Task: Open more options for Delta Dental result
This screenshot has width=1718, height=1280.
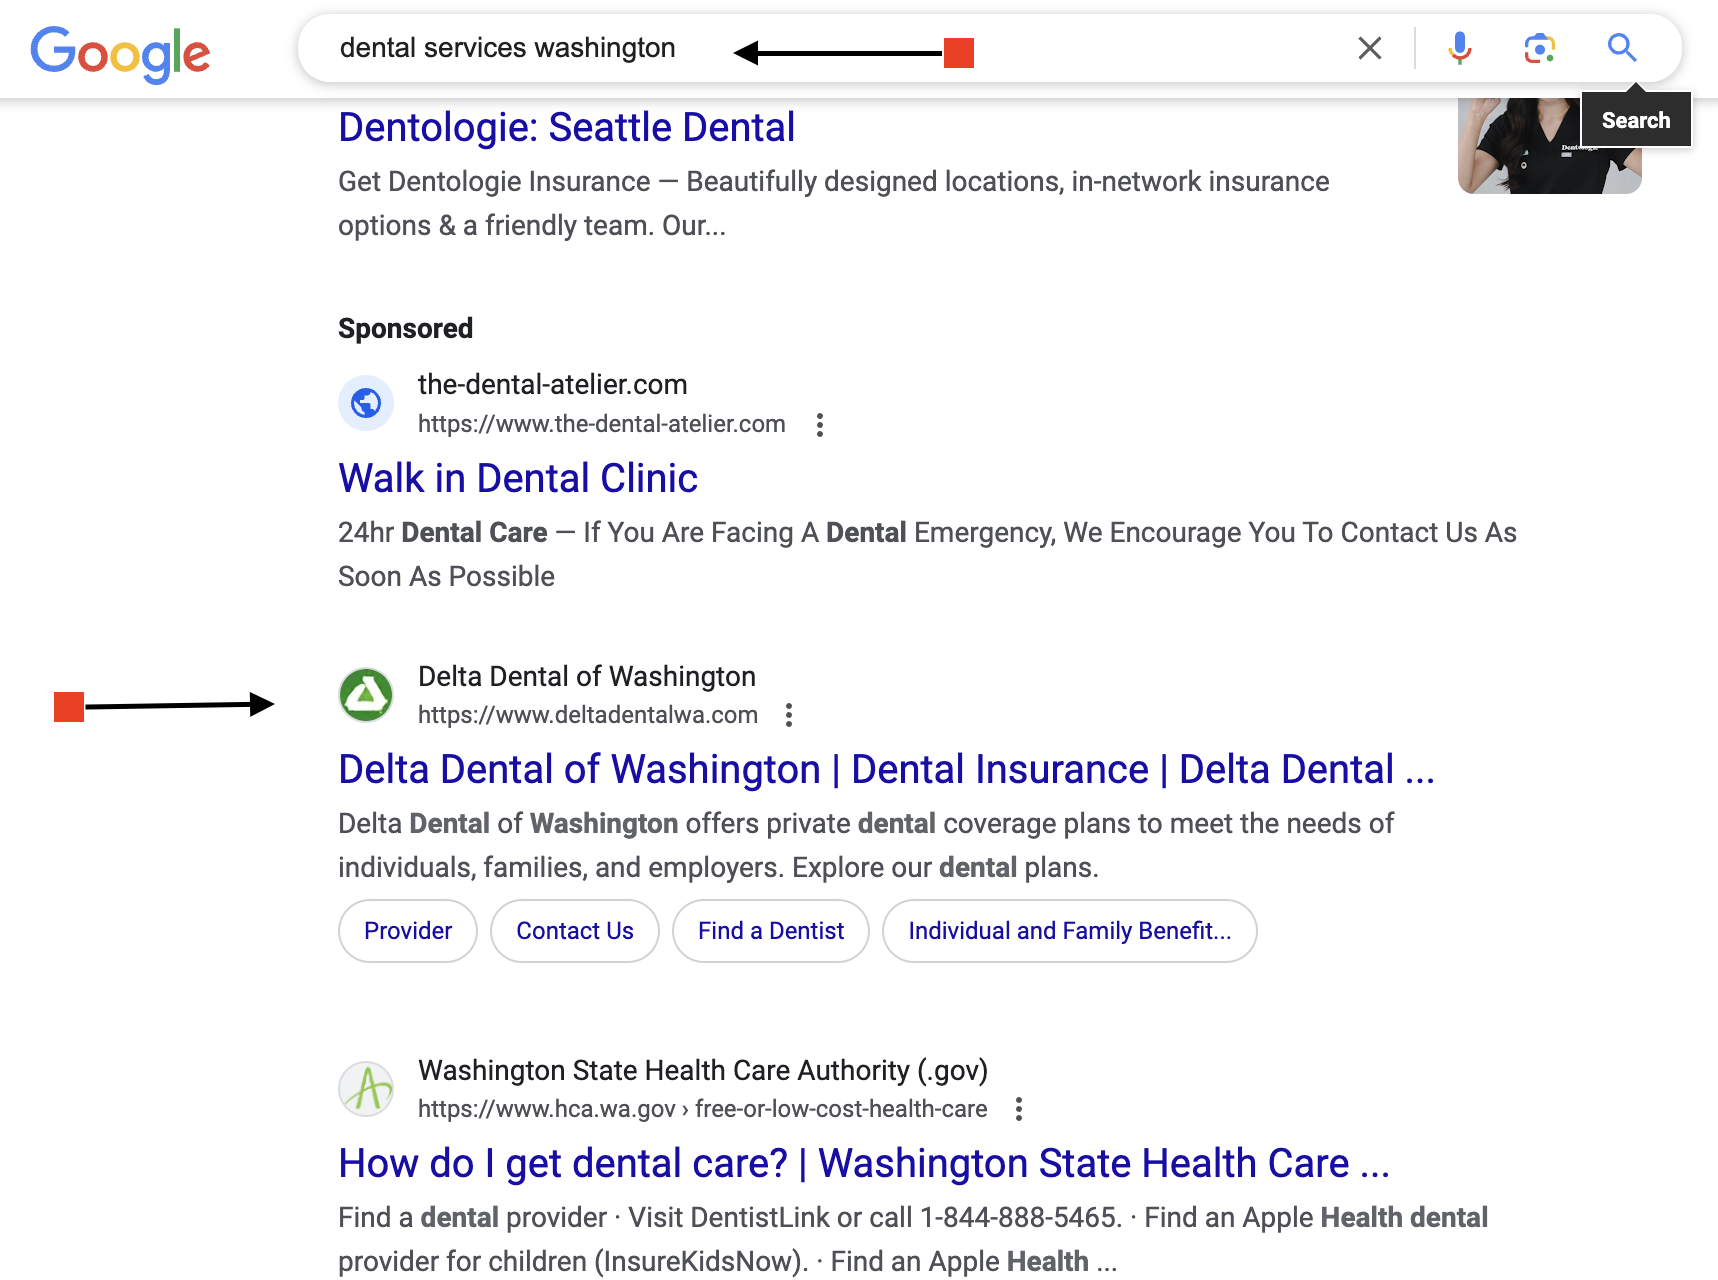Action: [x=789, y=715]
